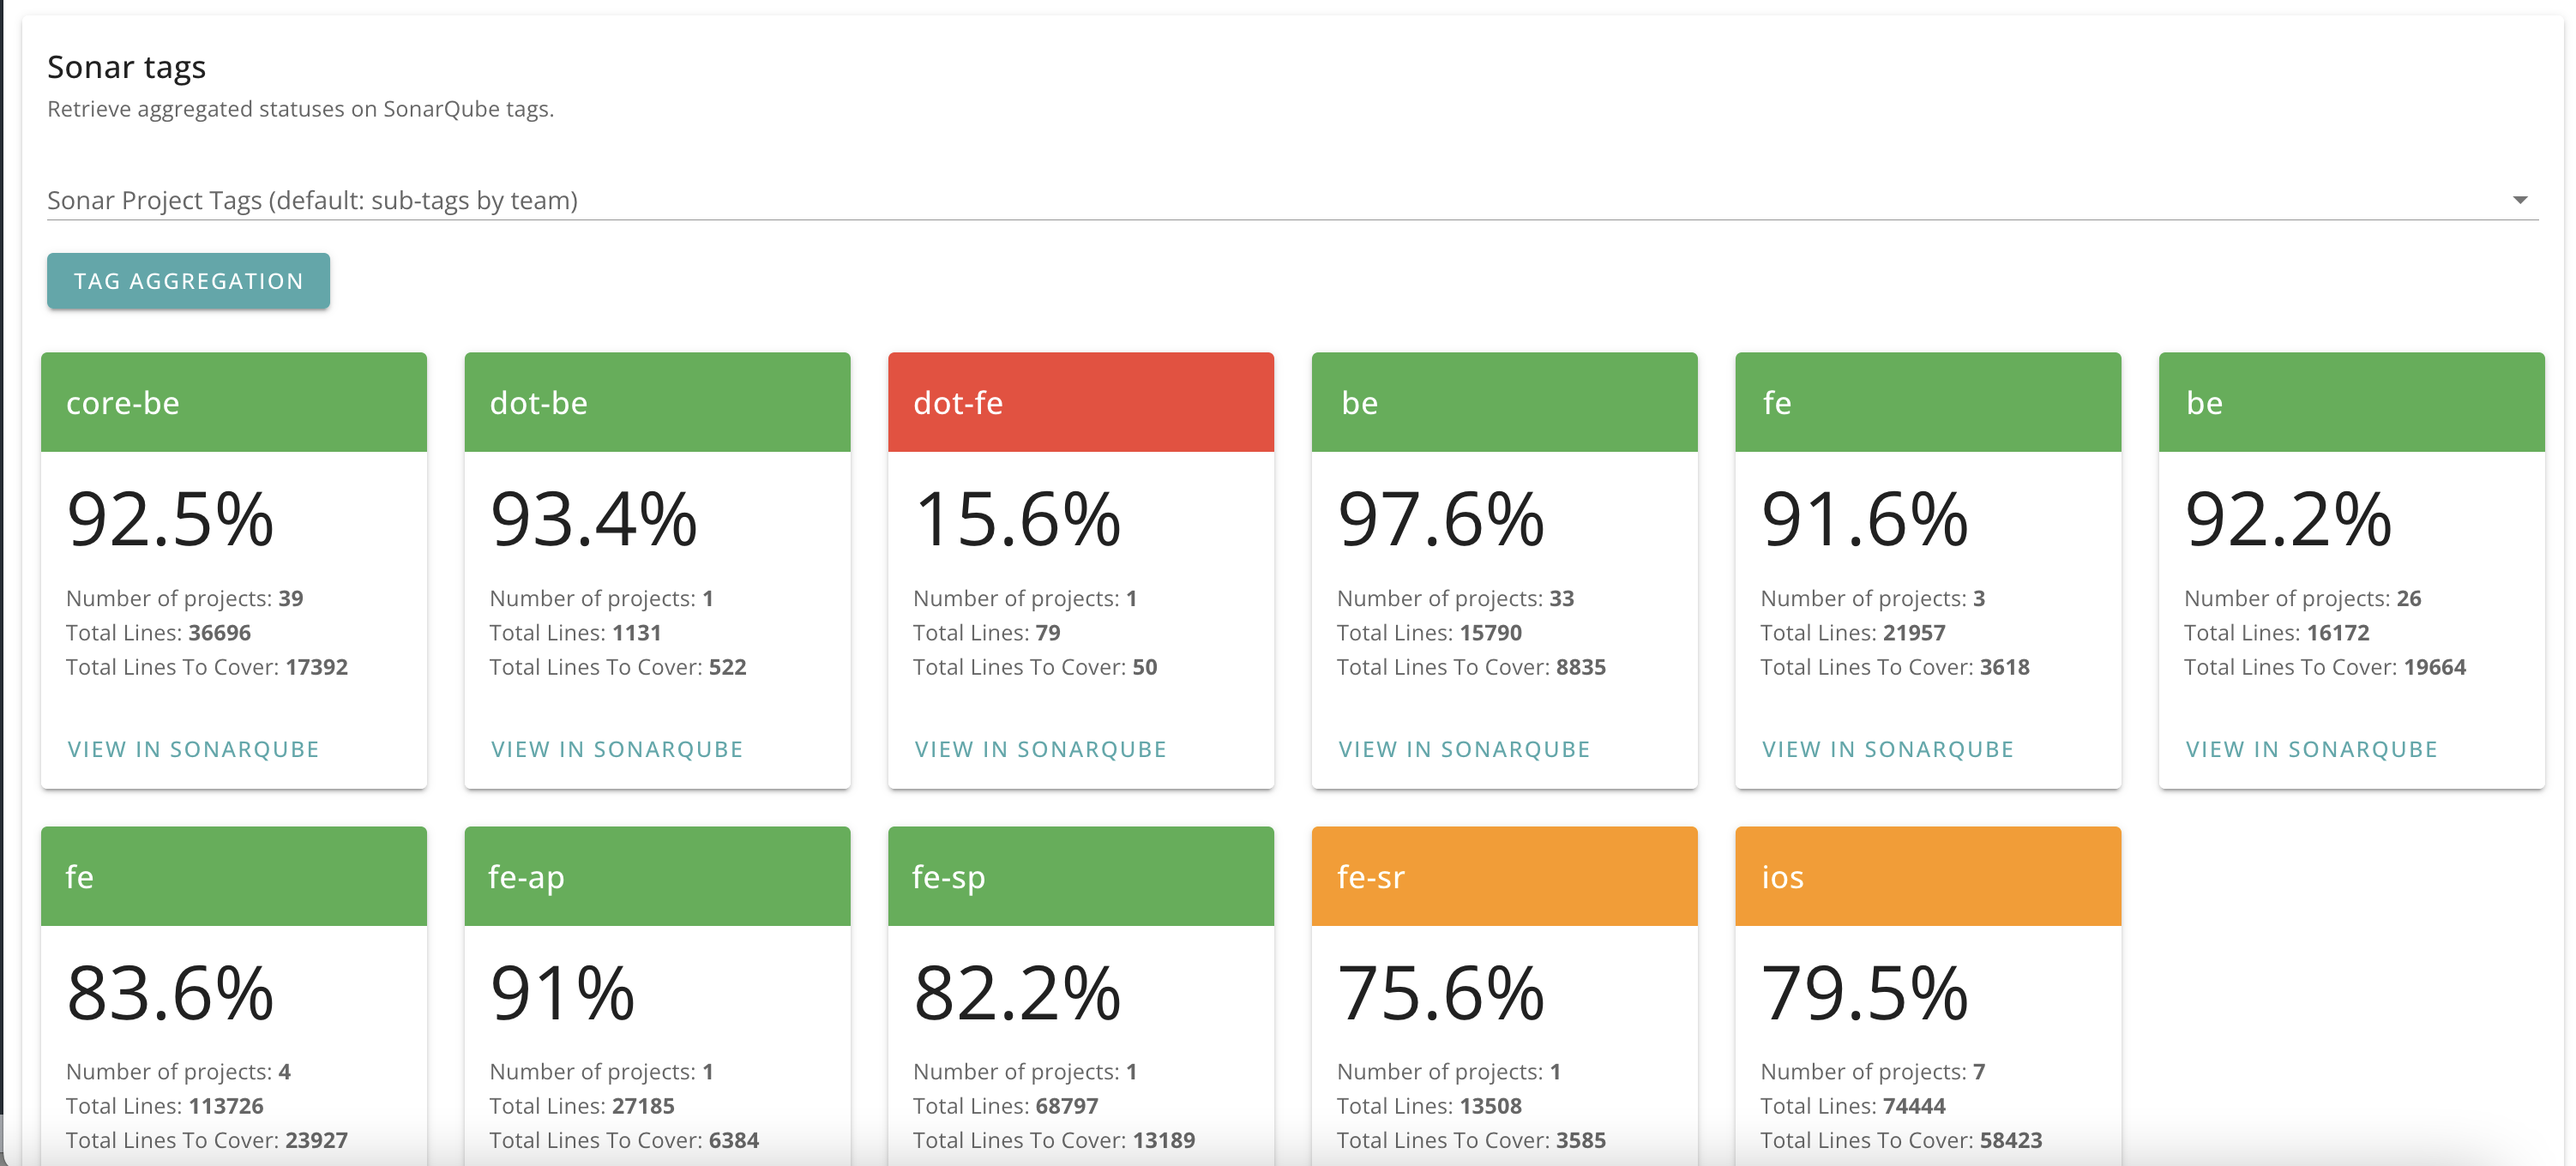Click 'Number of projects: 3' text
This screenshot has width=2576, height=1166.
click(x=1873, y=598)
